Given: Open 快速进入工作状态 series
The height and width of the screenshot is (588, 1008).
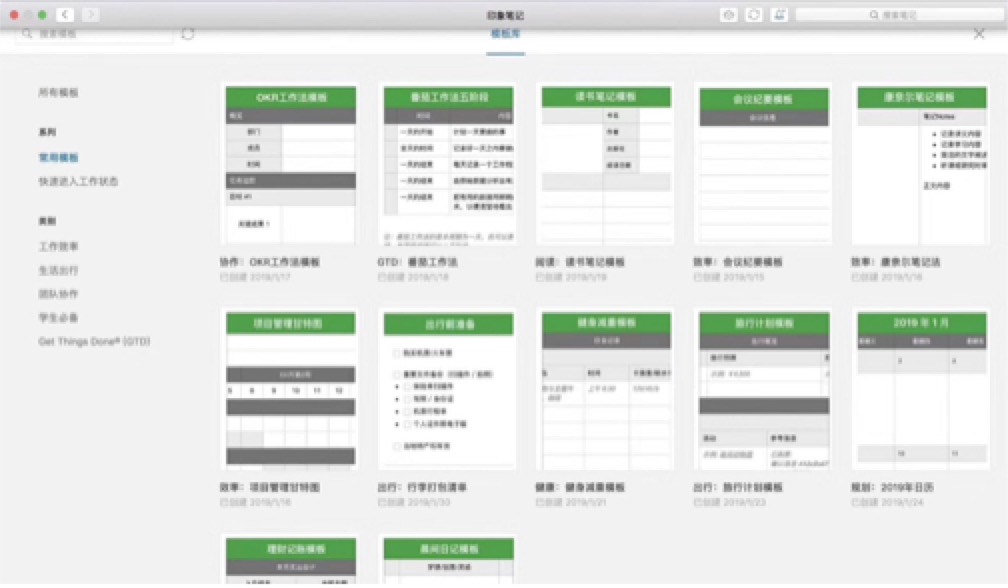Looking at the screenshot, I should (x=78, y=181).
